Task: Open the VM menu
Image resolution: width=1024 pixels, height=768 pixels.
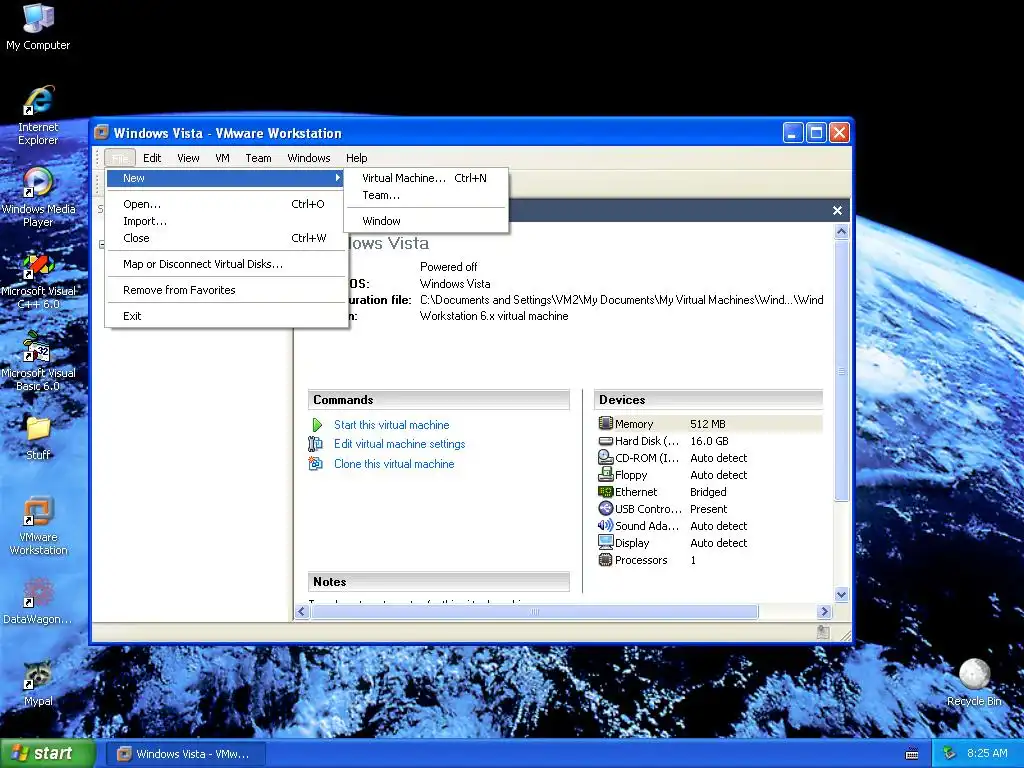Action: pyautogui.click(x=222, y=157)
